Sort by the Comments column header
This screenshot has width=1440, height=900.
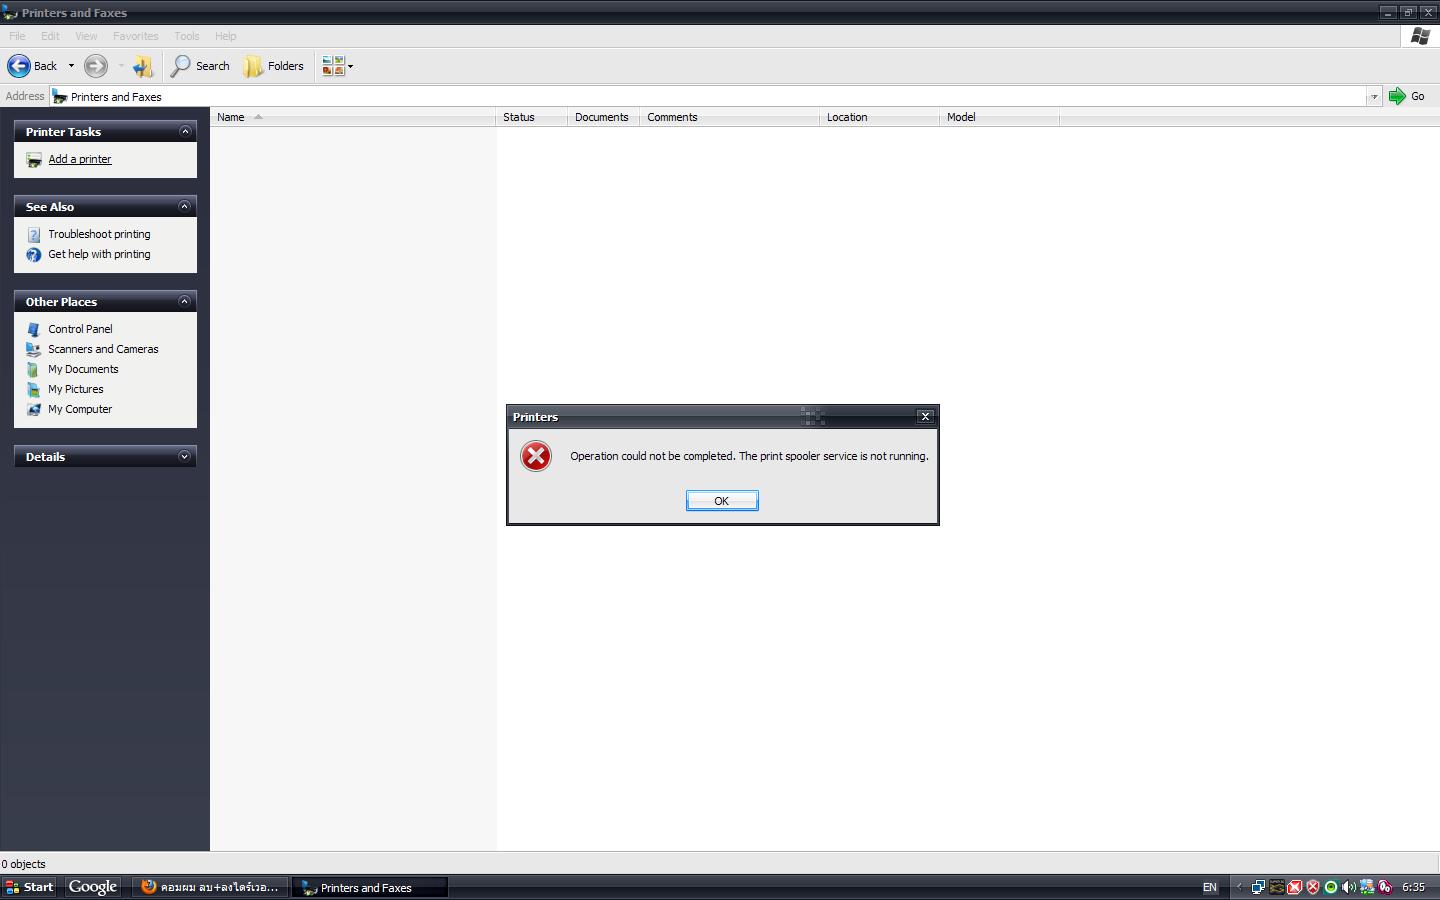tap(729, 117)
